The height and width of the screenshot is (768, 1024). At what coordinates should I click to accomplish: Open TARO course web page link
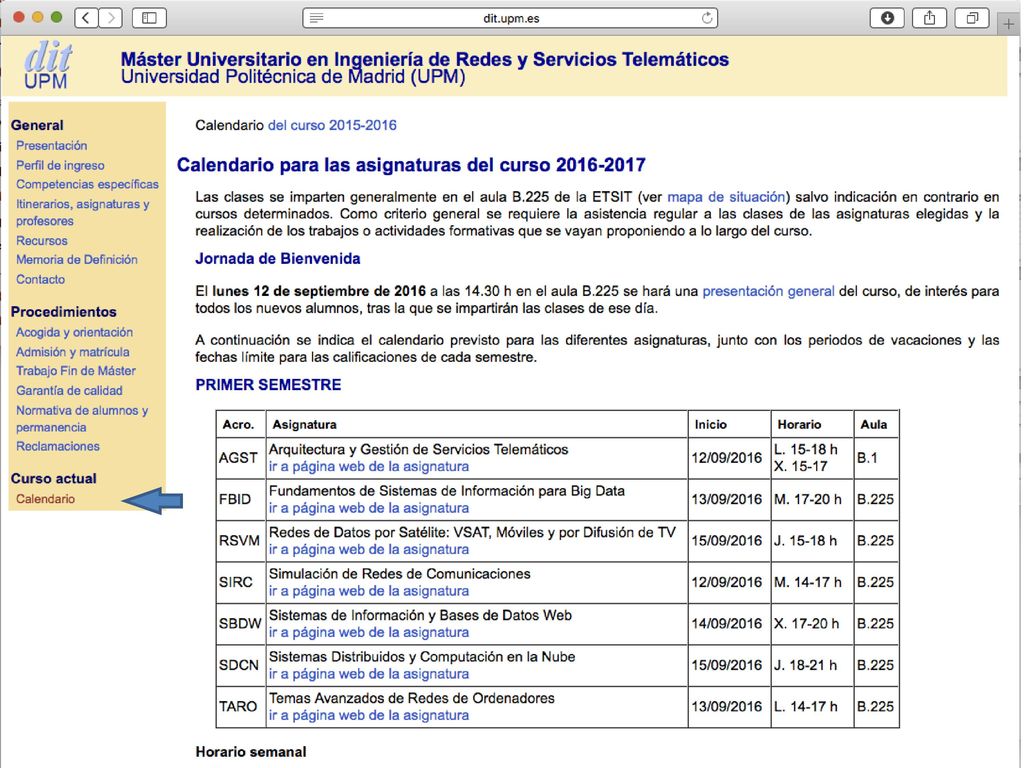tap(369, 716)
